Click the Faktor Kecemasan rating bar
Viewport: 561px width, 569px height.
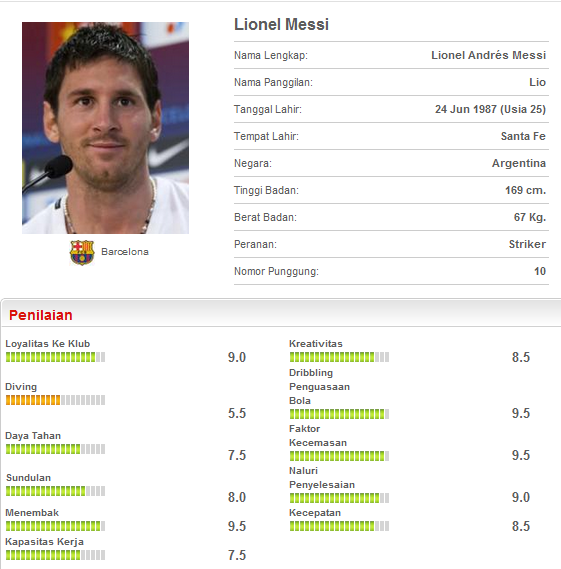point(339,456)
